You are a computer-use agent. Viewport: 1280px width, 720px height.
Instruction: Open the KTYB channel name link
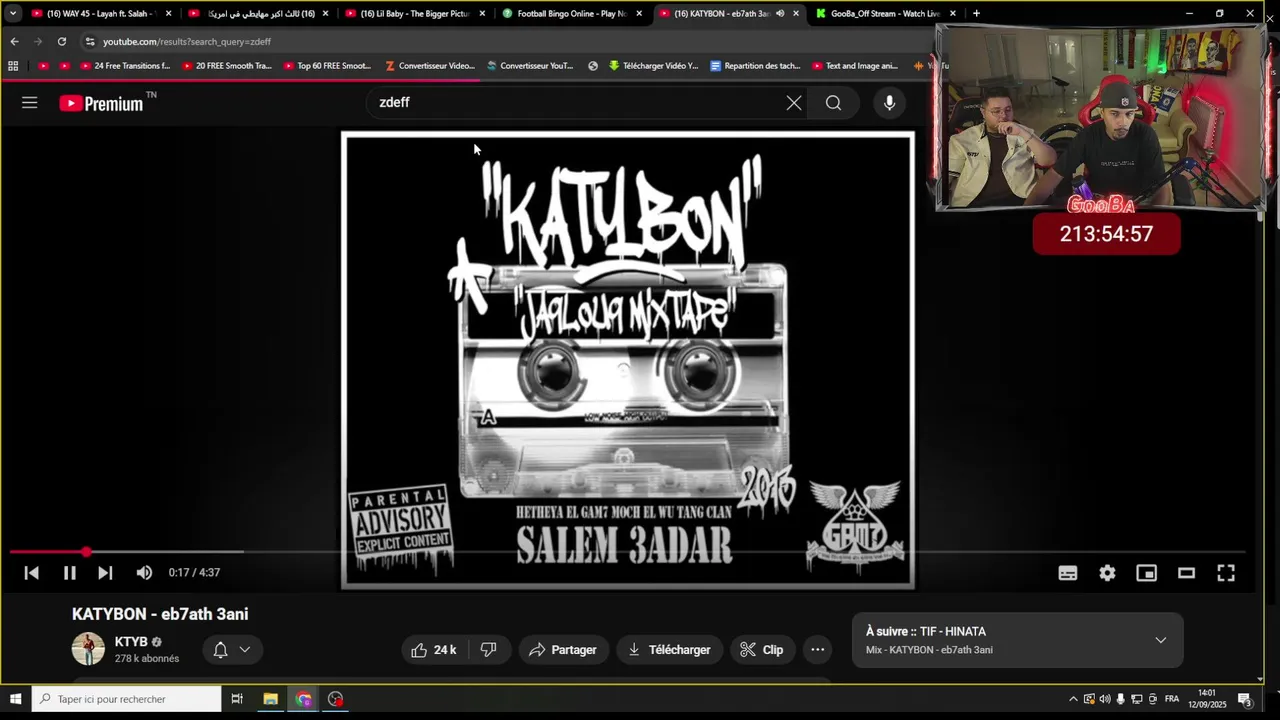tap(131, 642)
